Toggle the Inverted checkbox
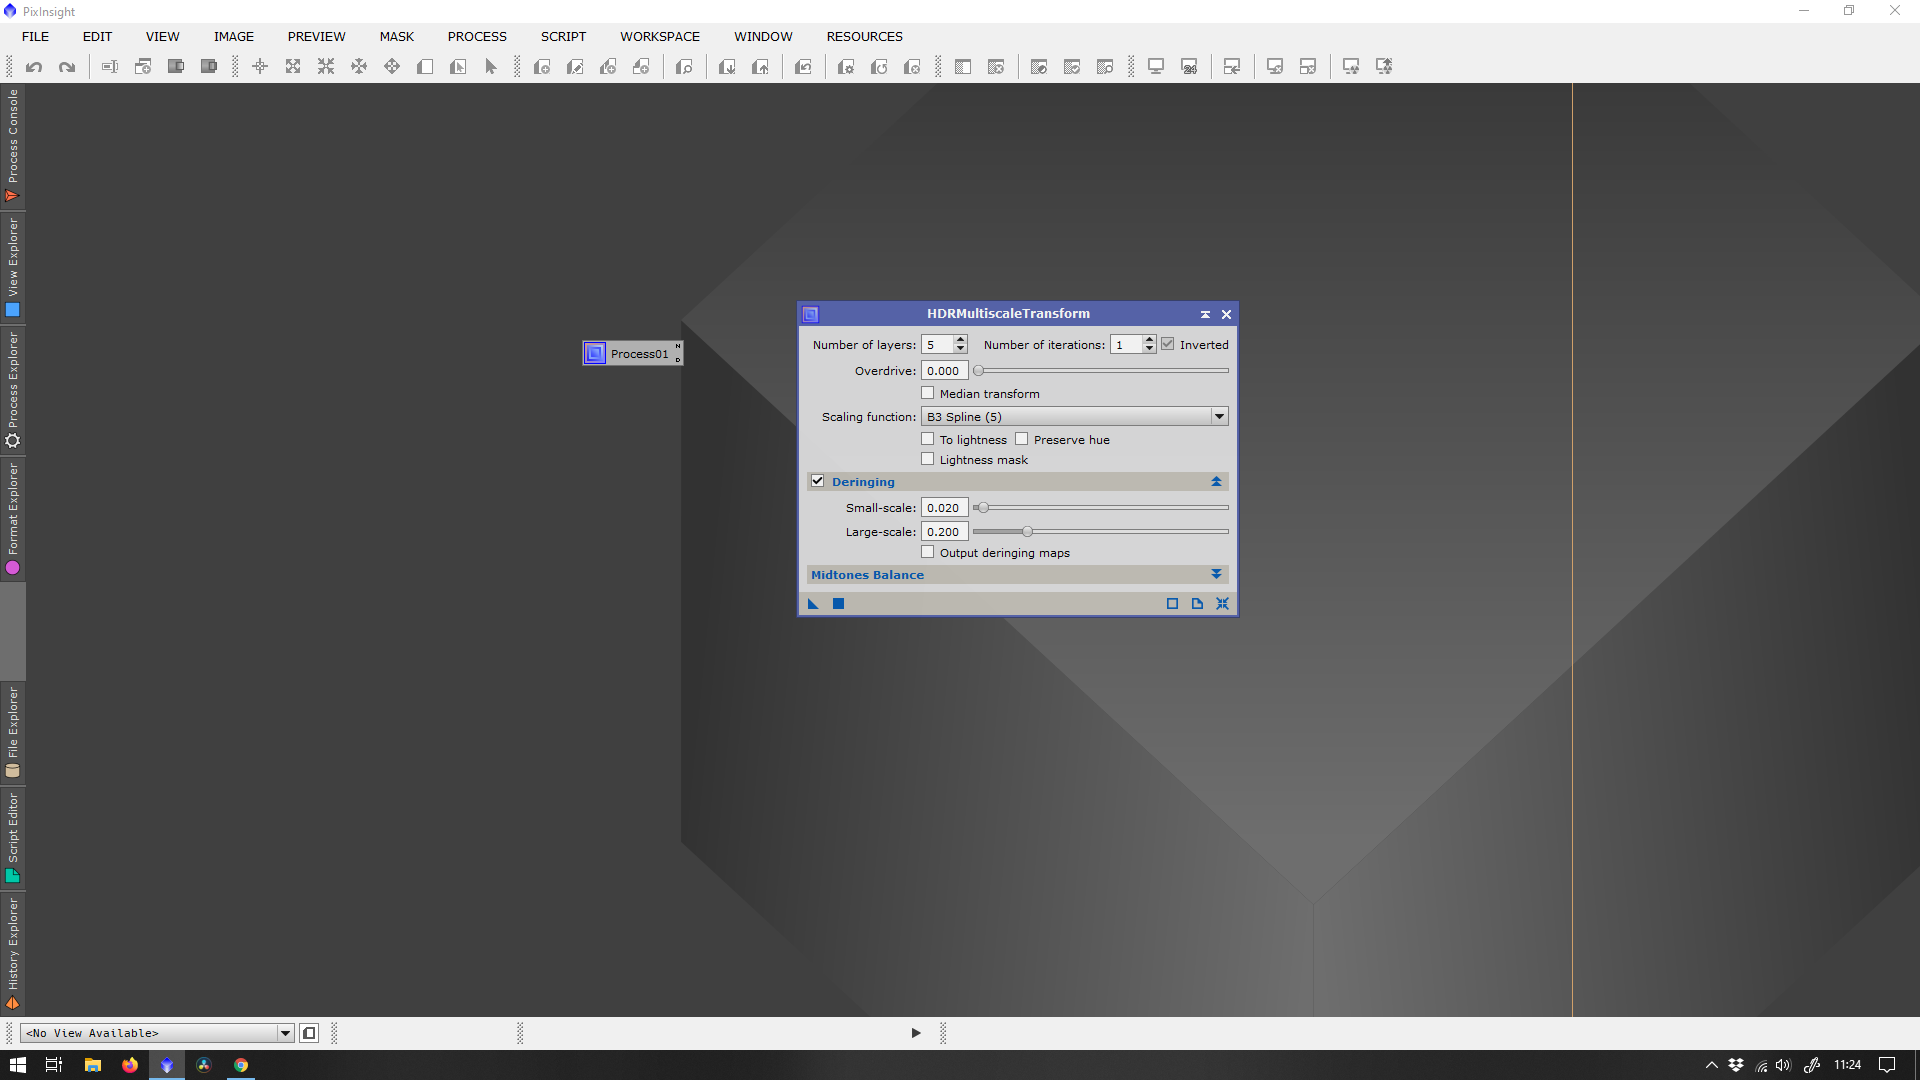Viewport: 1920px width, 1080px height. point(1167,344)
